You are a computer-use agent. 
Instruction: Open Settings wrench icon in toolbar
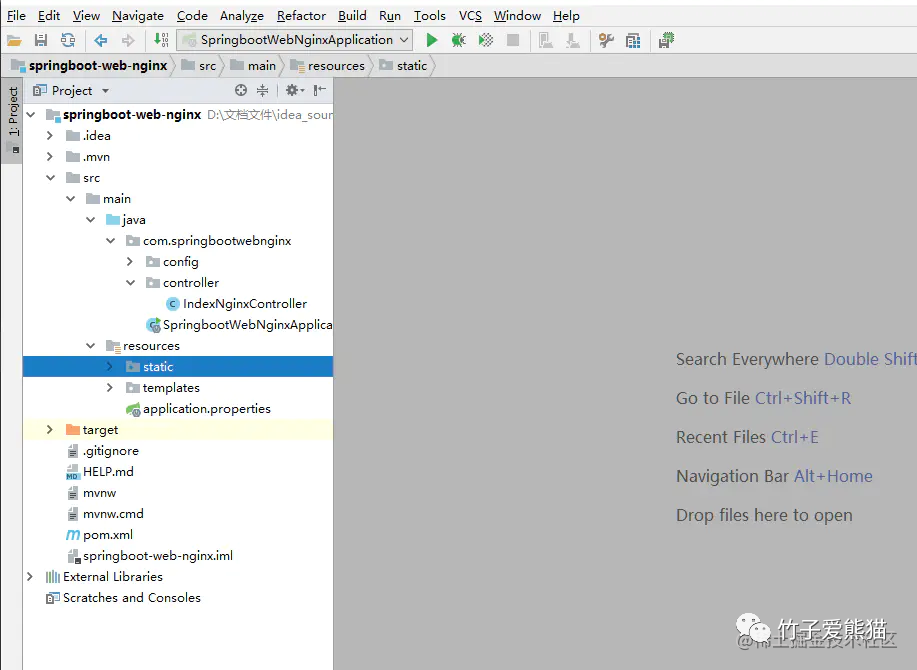606,40
